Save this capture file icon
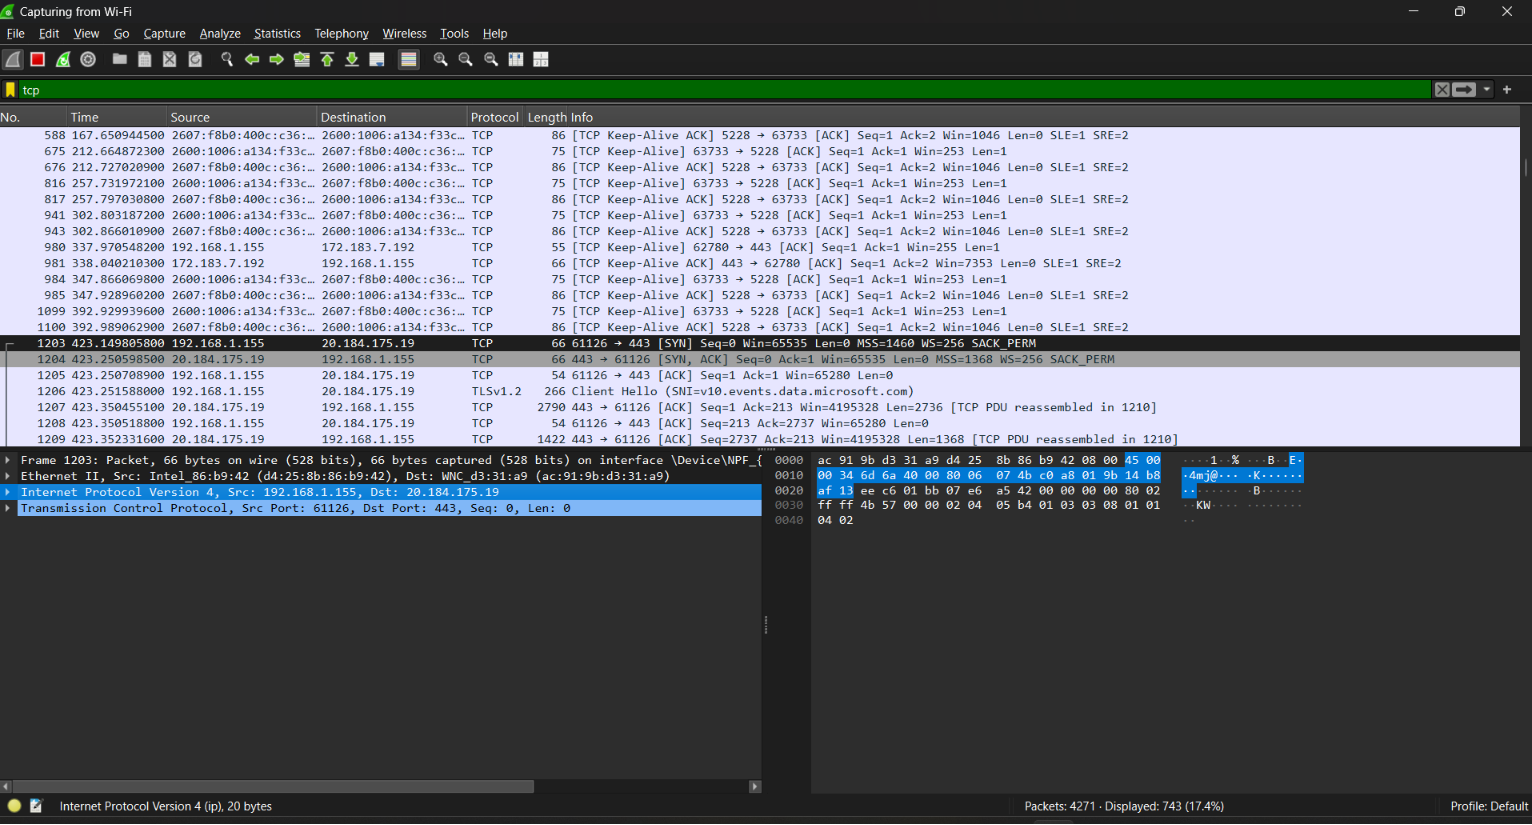Viewport: 1532px width, 825px height. (x=145, y=60)
